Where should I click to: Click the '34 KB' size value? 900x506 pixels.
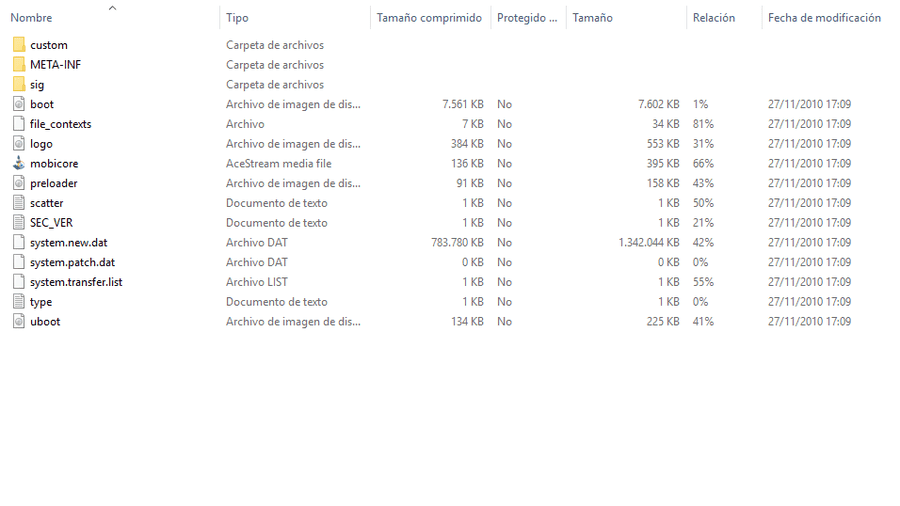665,124
